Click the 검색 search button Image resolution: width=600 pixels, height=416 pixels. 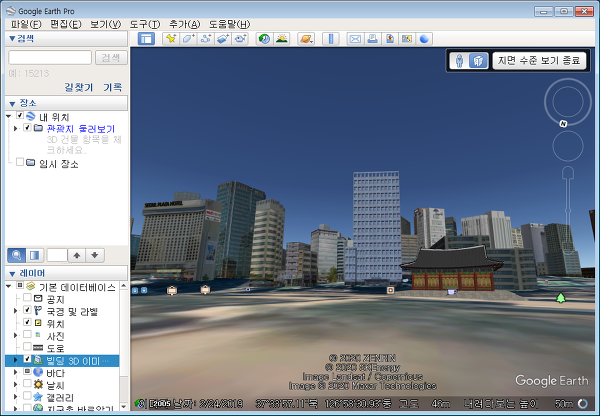pos(111,58)
